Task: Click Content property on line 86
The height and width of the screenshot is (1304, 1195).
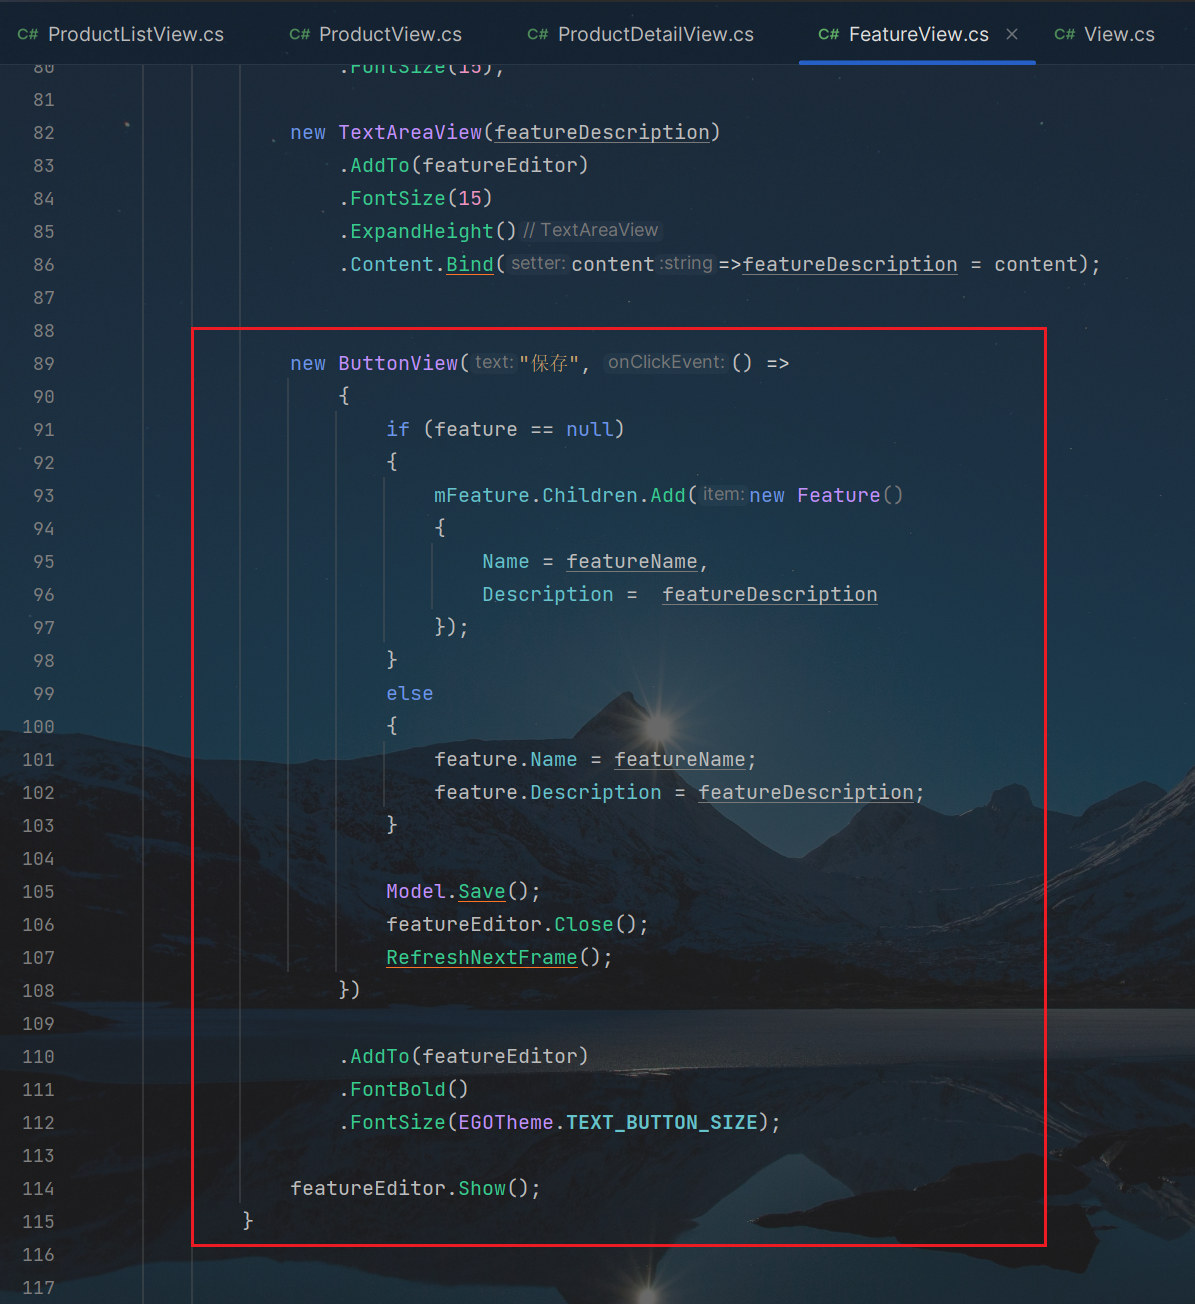Action: coord(392,265)
